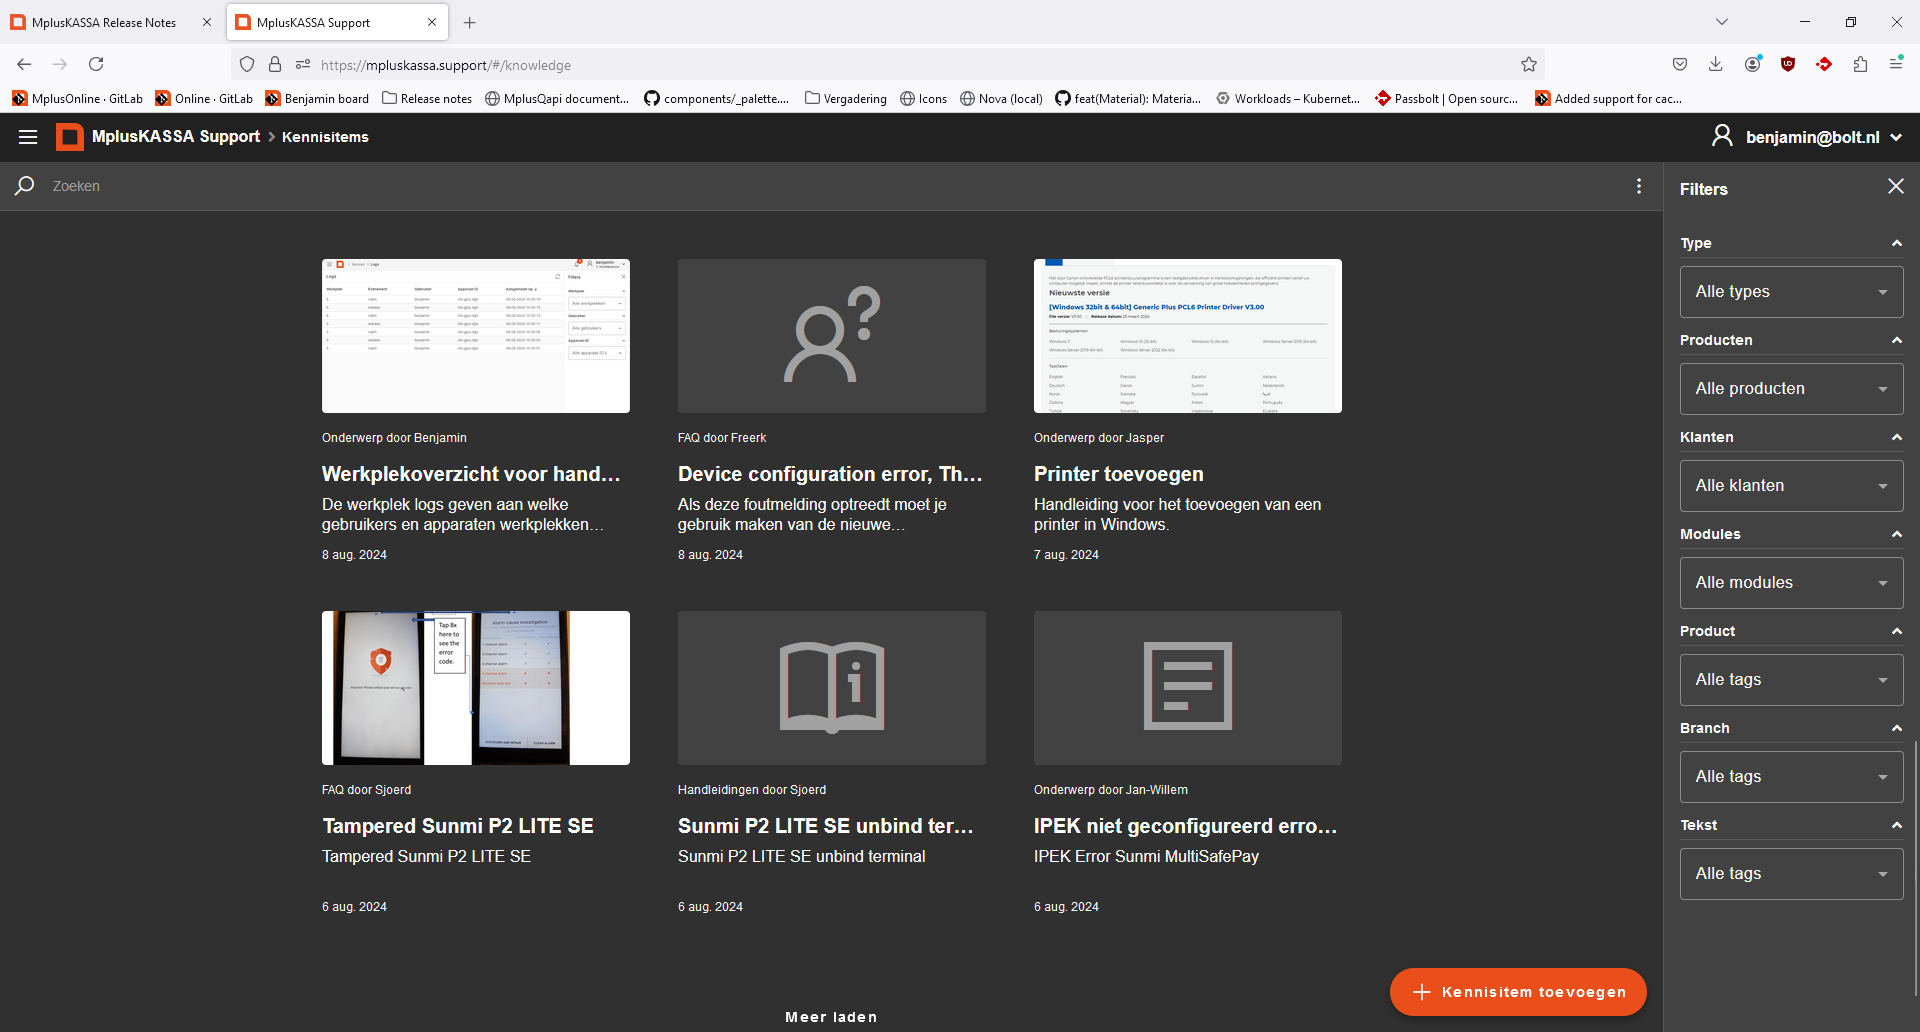The width and height of the screenshot is (1920, 1032).
Task: Reload the current browser page
Action: point(96,64)
